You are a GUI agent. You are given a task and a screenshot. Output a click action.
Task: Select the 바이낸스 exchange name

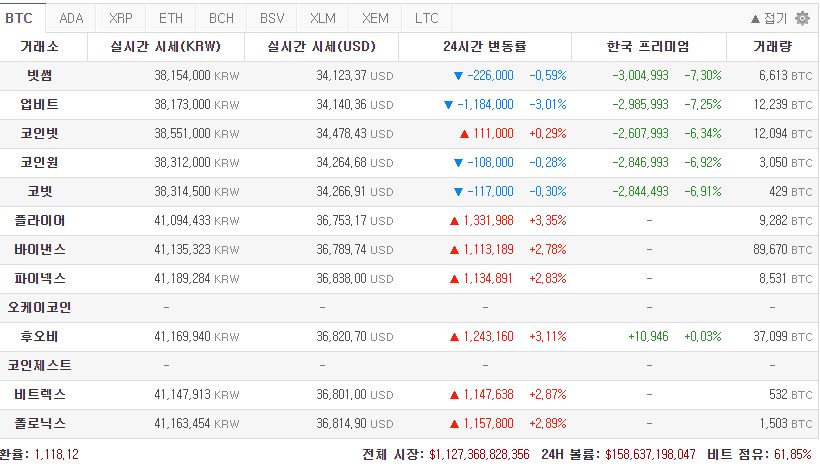[x=40, y=250]
